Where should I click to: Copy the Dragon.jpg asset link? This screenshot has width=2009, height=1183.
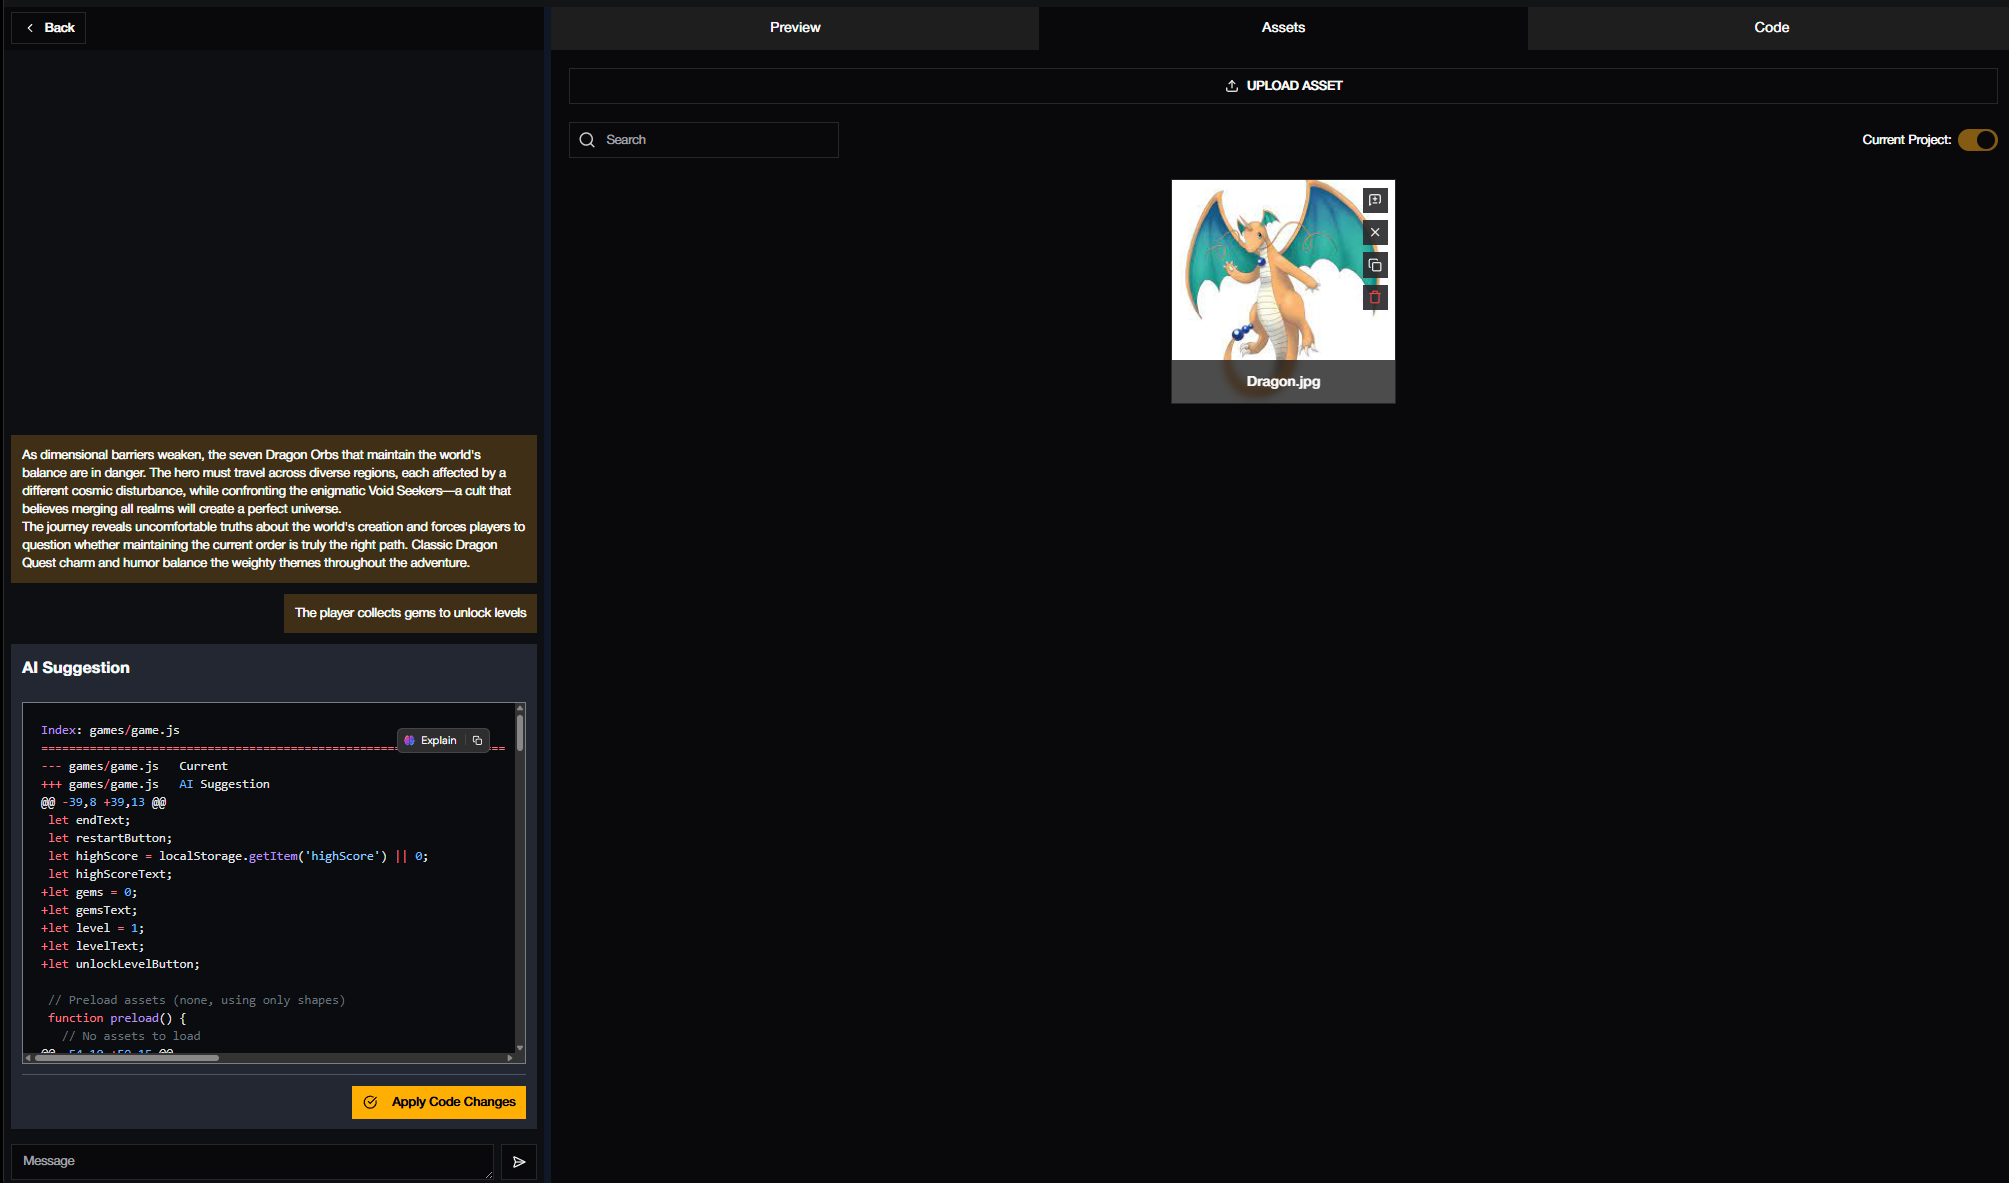(1375, 265)
